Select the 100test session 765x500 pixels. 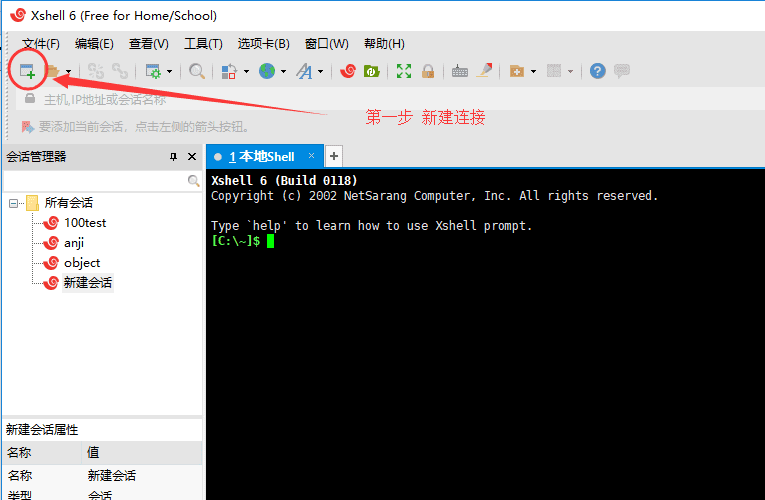point(85,223)
